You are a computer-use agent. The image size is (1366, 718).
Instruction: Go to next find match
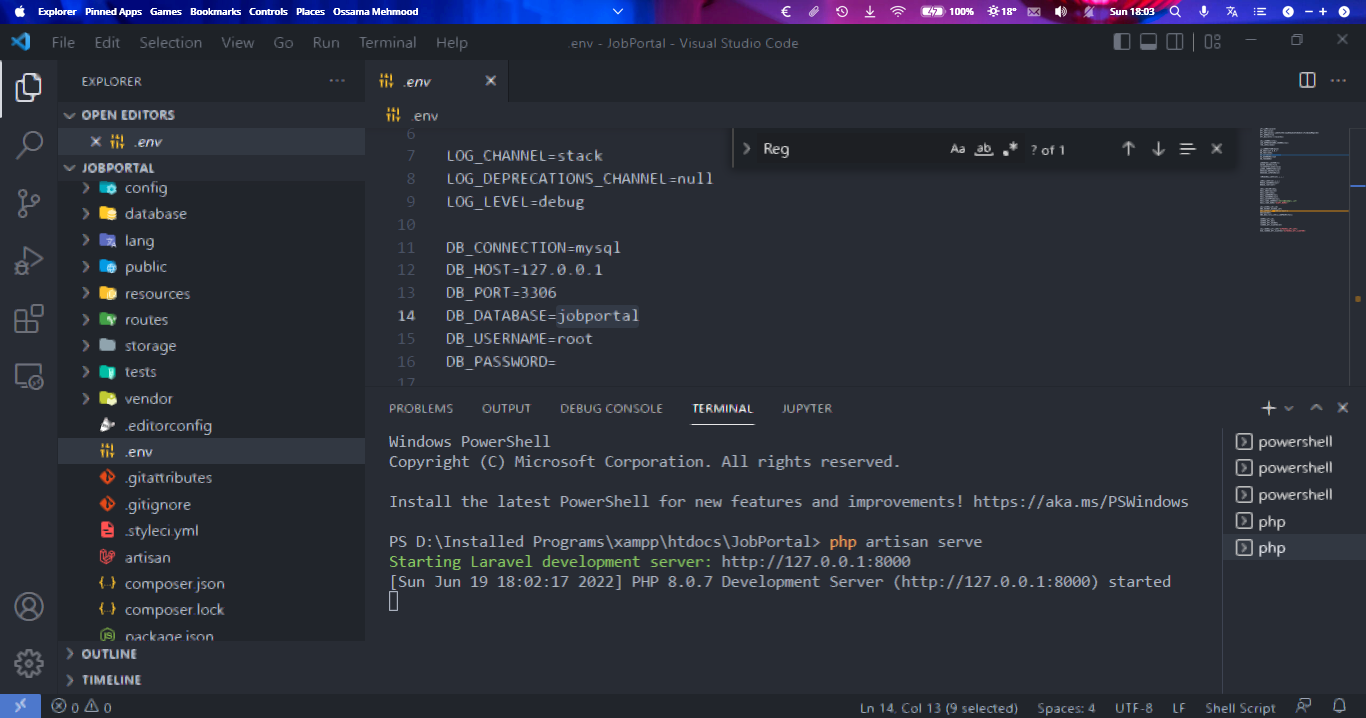tap(1158, 149)
